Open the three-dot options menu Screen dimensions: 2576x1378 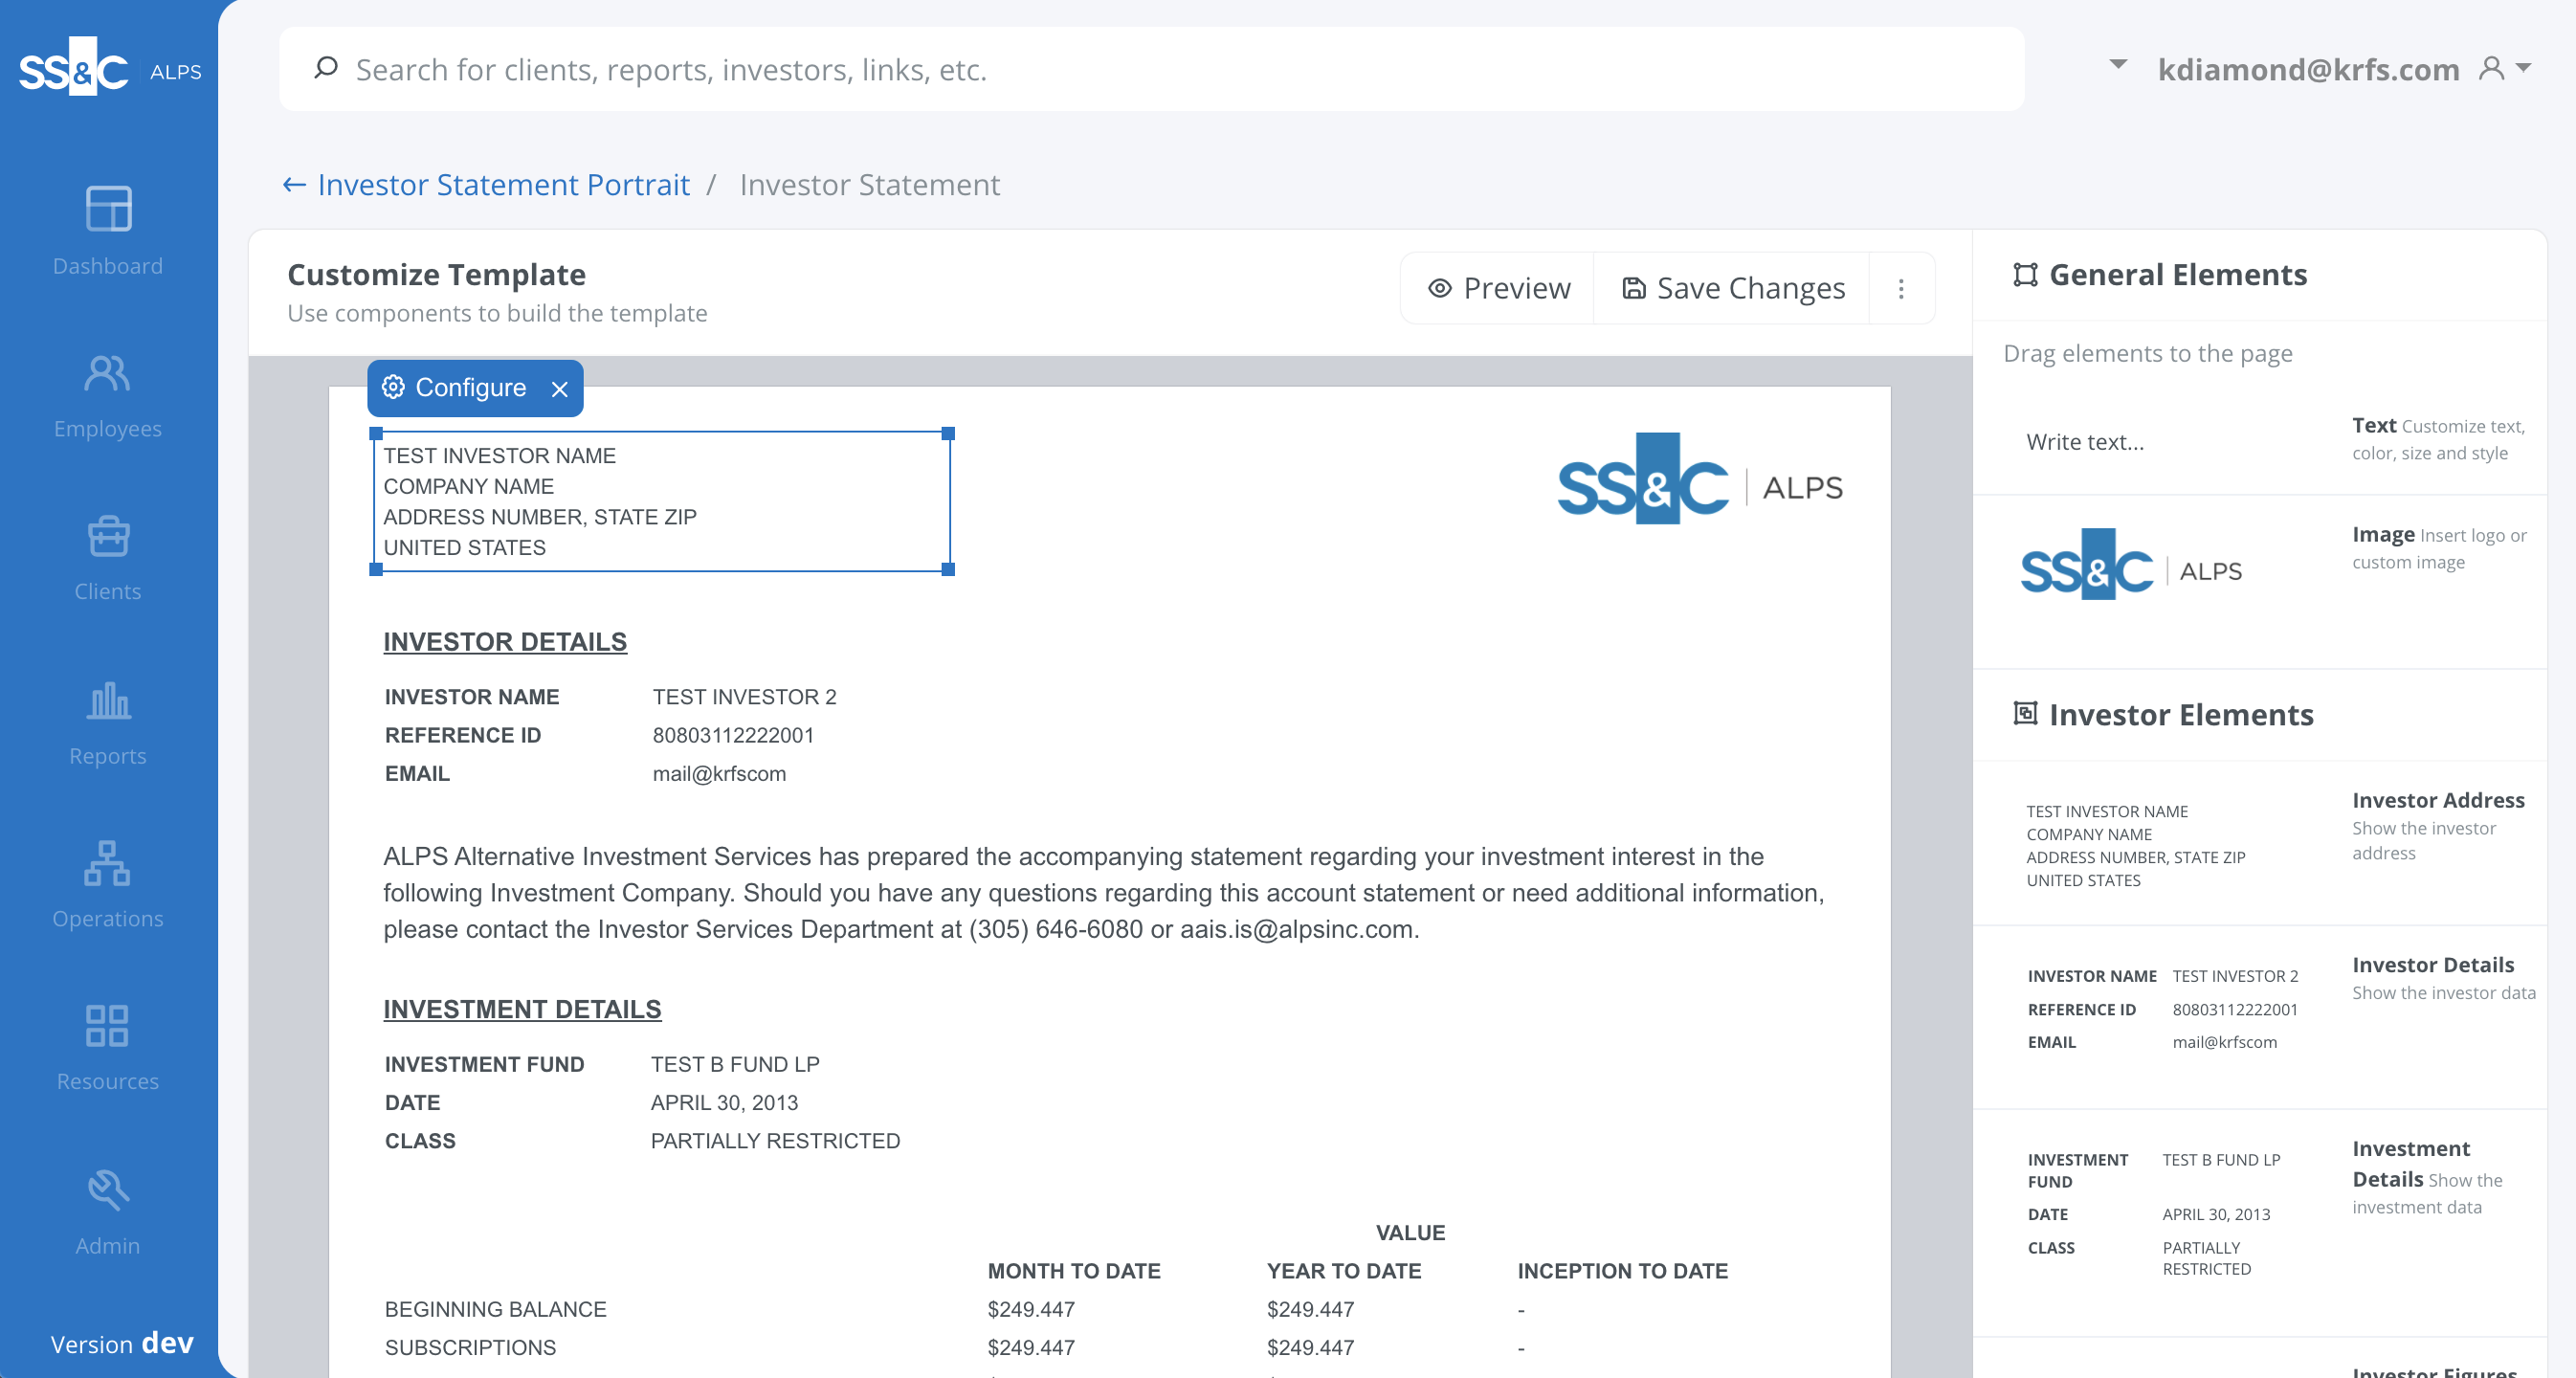pyautogui.click(x=1901, y=288)
